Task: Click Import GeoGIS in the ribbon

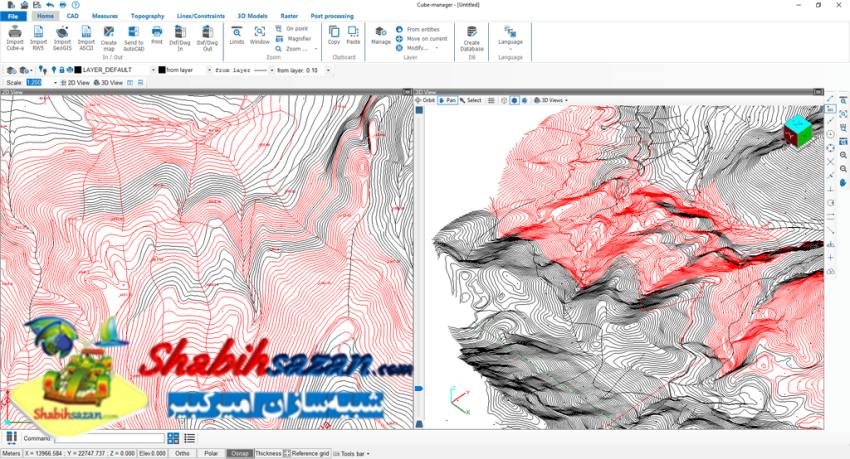Action: pyautogui.click(x=62, y=37)
